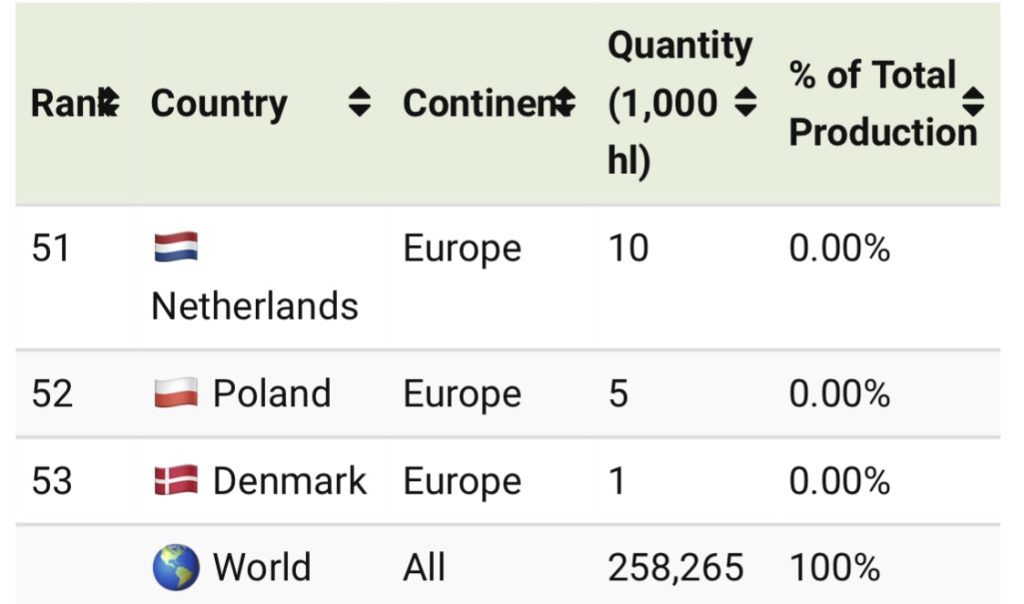Screen dimensions: 1024x604
Task: Click the Poland flag icon
Action: [176, 393]
